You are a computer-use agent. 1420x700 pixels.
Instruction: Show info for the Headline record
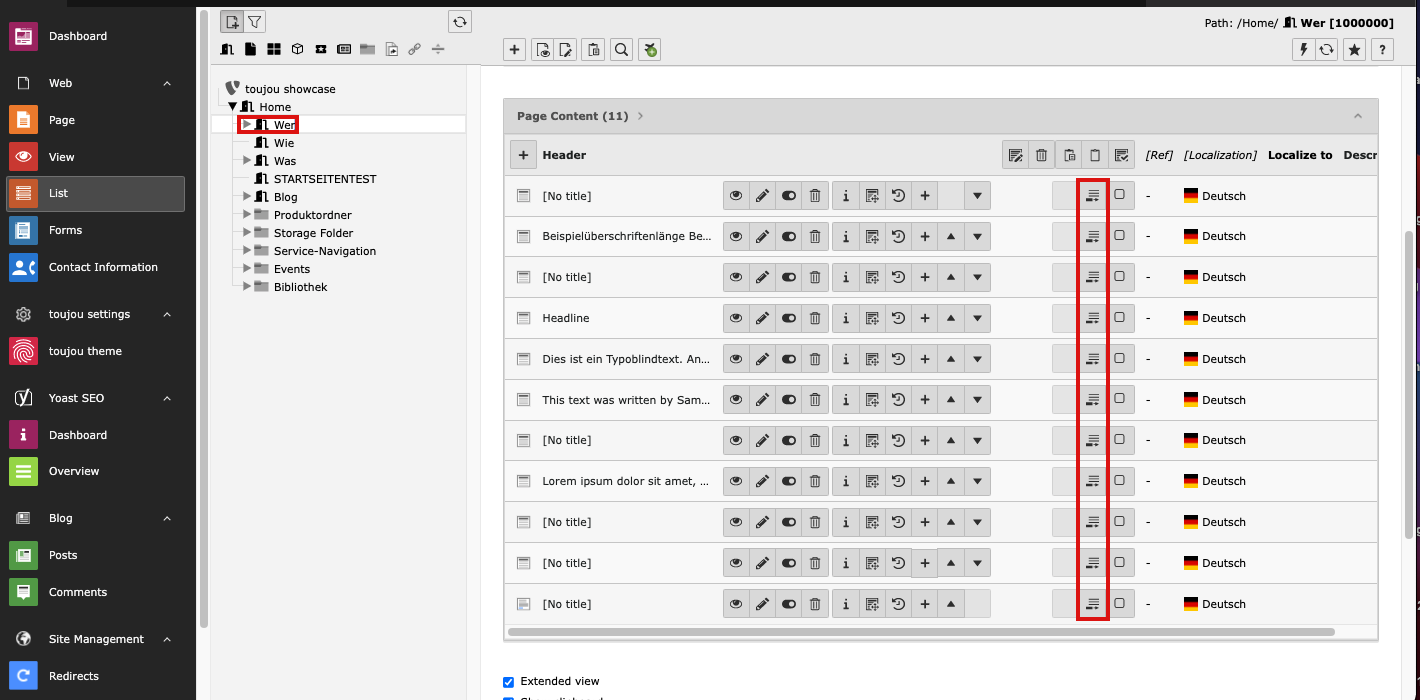pyautogui.click(x=846, y=317)
